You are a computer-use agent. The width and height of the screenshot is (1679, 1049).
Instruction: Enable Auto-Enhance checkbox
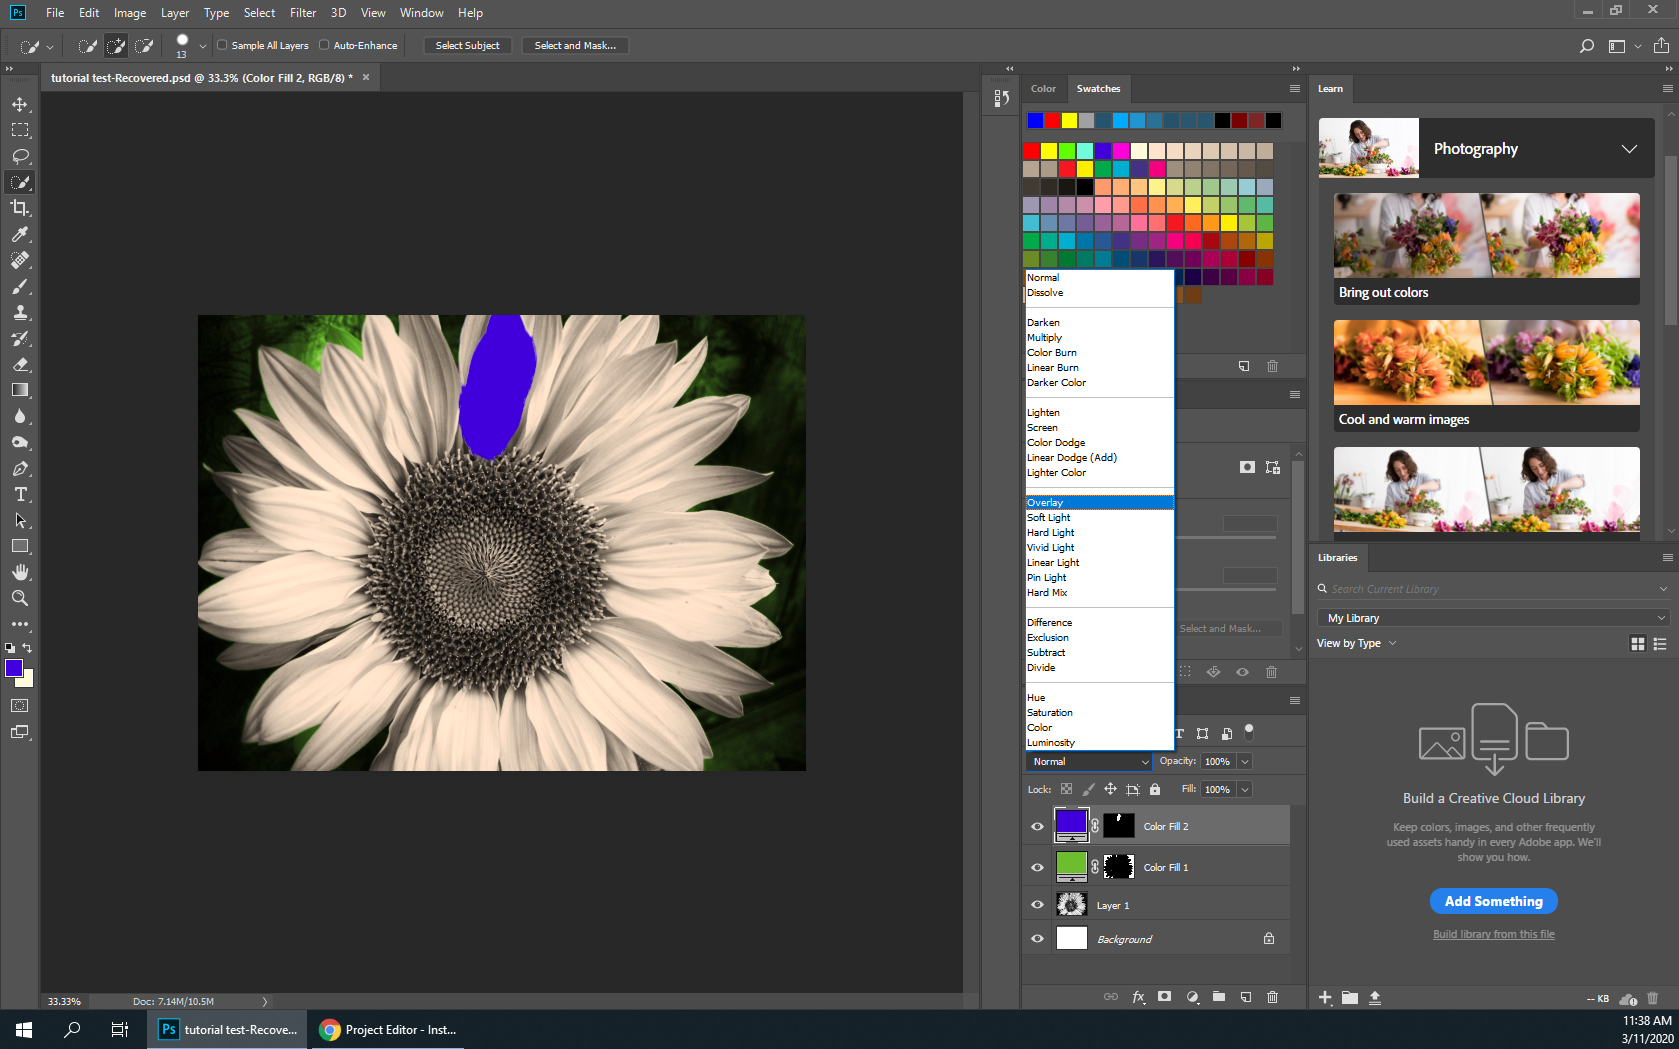click(324, 45)
